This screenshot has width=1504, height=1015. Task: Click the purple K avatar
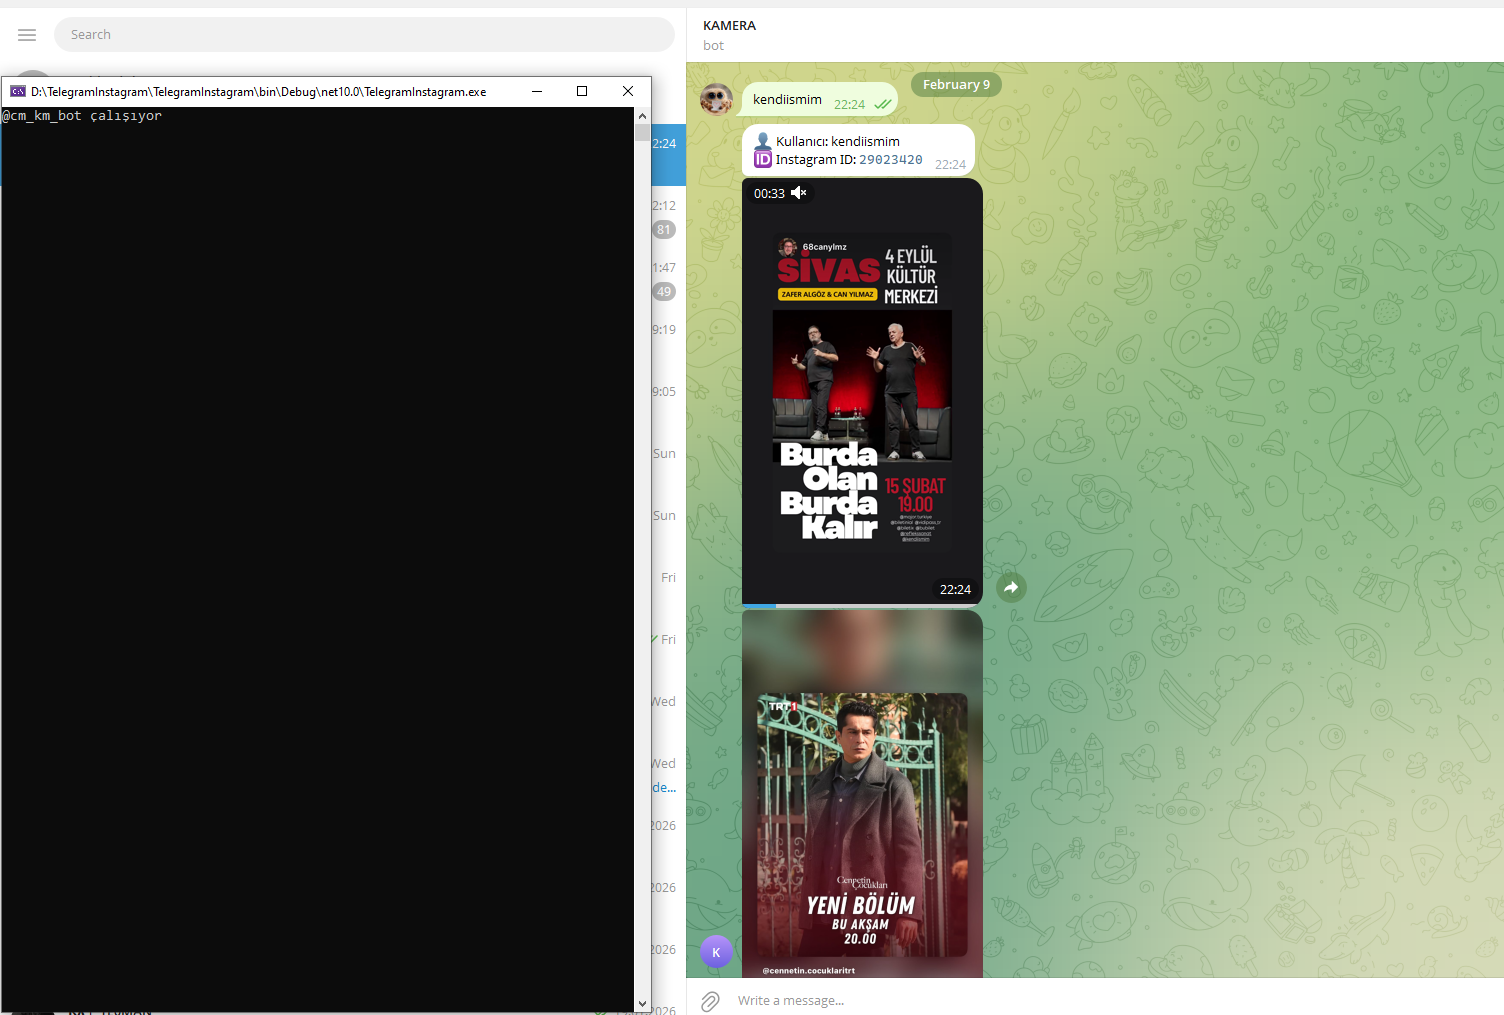click(716, 952)
